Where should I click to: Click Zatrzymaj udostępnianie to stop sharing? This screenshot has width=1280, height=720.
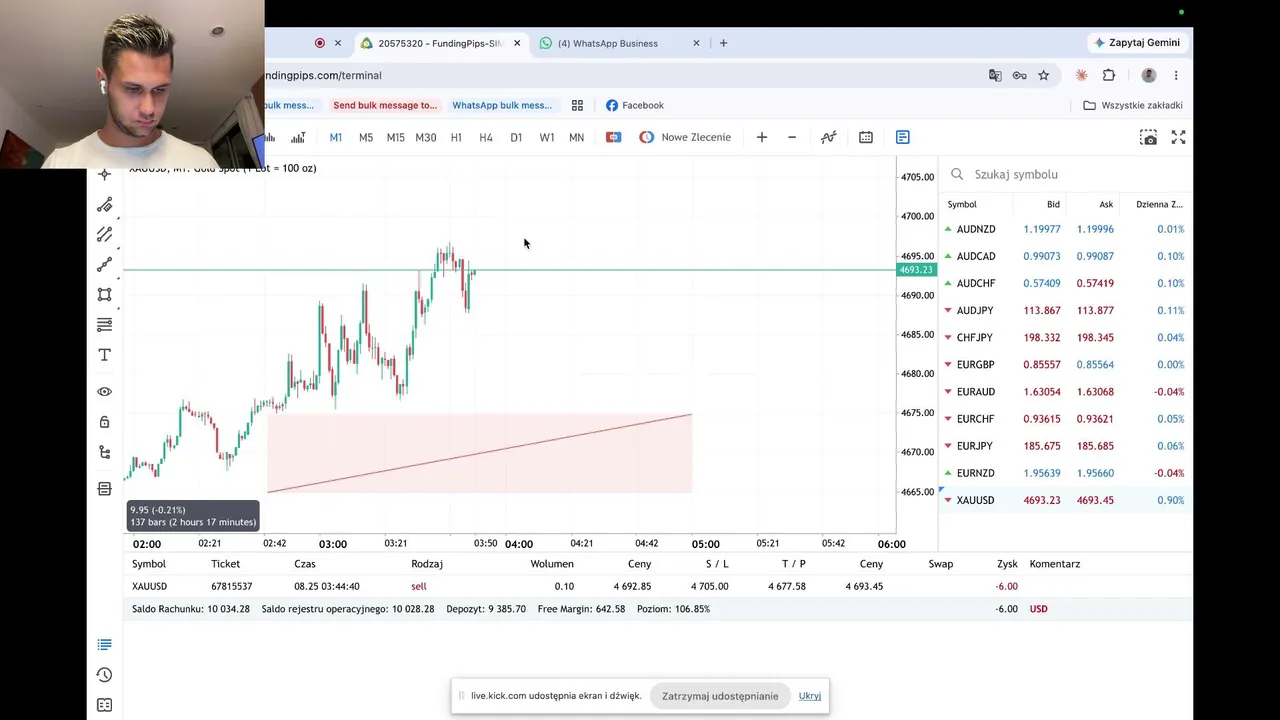[x=720, y=696]
